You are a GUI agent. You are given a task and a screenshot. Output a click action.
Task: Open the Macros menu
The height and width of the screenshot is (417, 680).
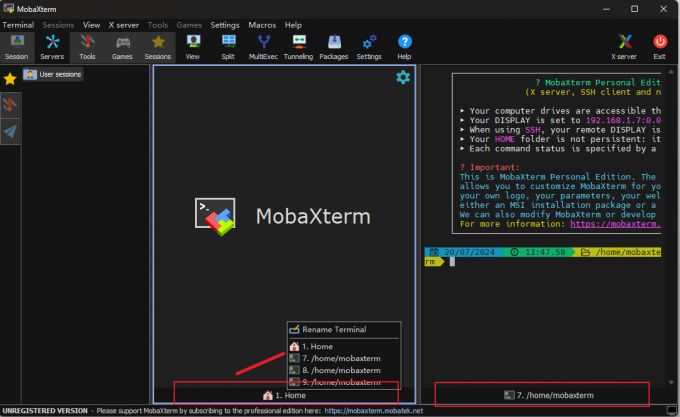[x=262, y=25]
